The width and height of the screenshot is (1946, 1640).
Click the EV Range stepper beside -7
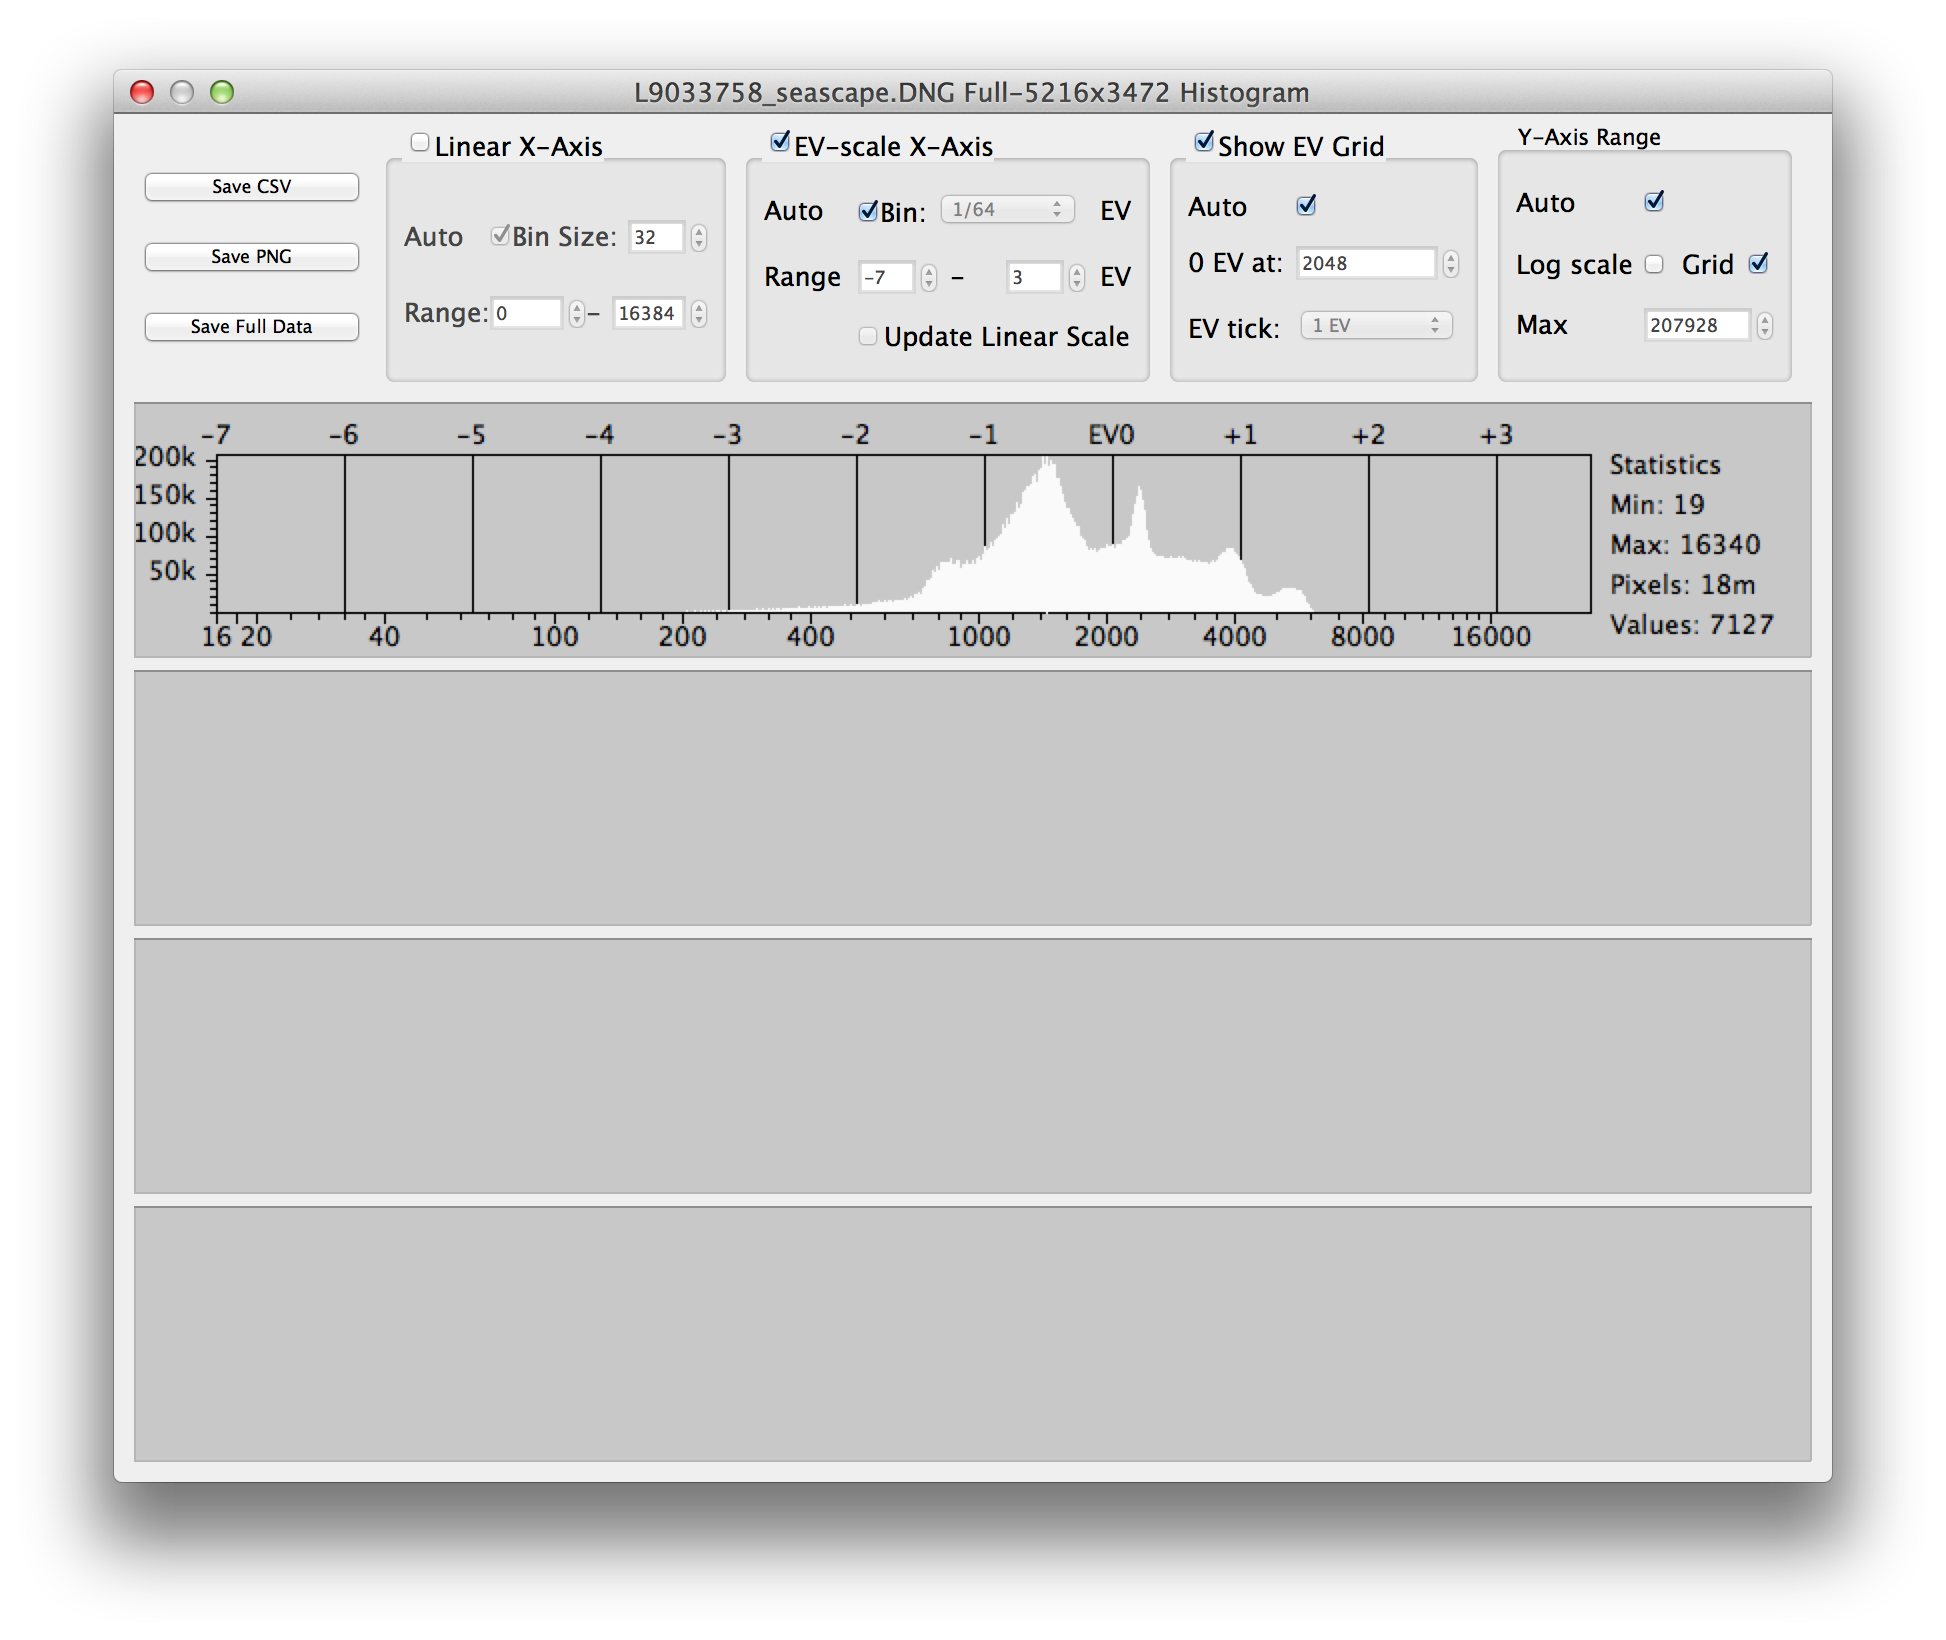tap(929, 277)
